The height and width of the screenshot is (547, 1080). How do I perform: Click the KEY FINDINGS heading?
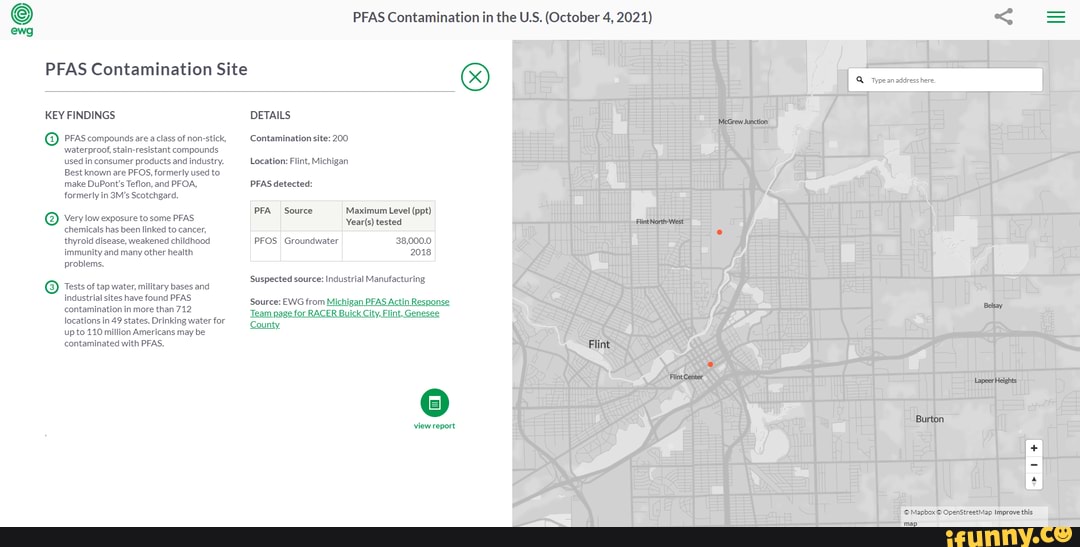[80, 115]
